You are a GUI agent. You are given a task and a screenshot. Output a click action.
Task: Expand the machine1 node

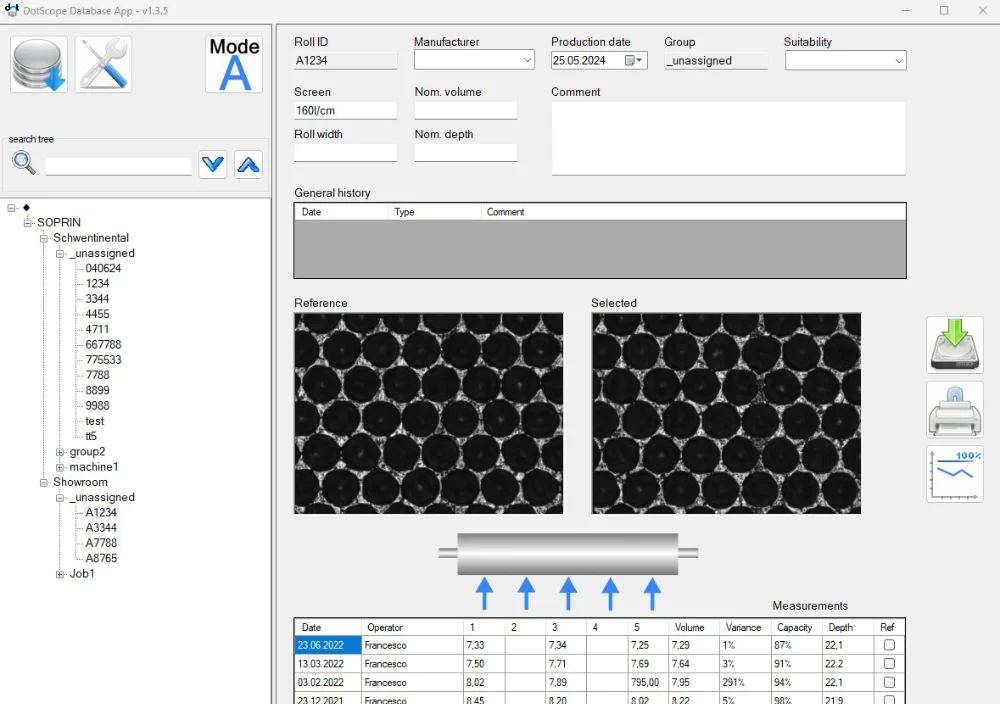click(60, 467)
